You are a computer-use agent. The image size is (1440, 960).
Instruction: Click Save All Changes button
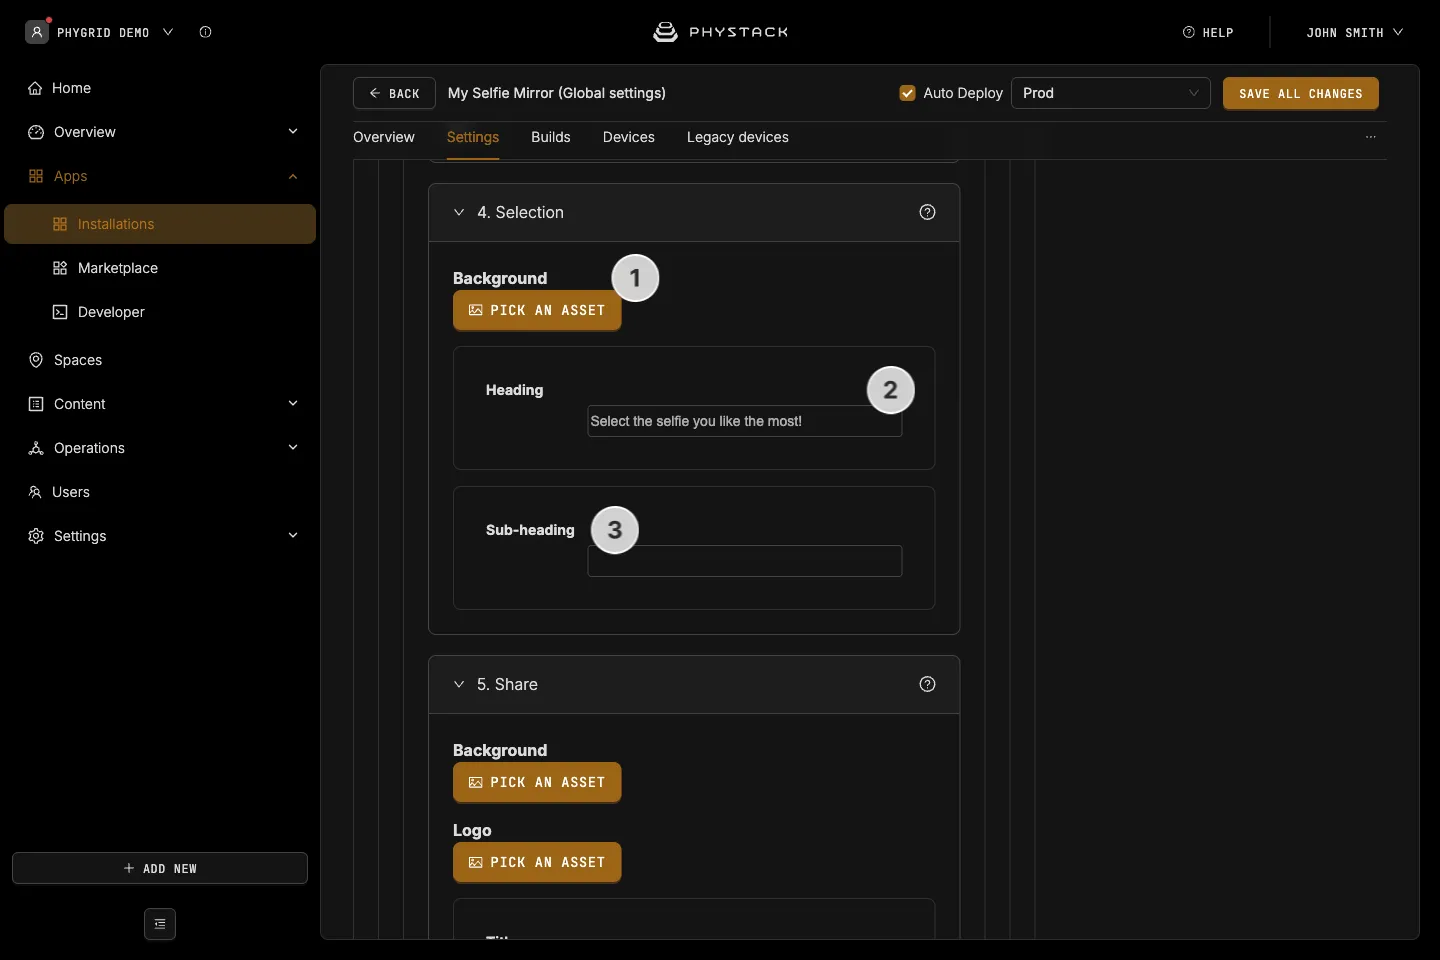1301,93
